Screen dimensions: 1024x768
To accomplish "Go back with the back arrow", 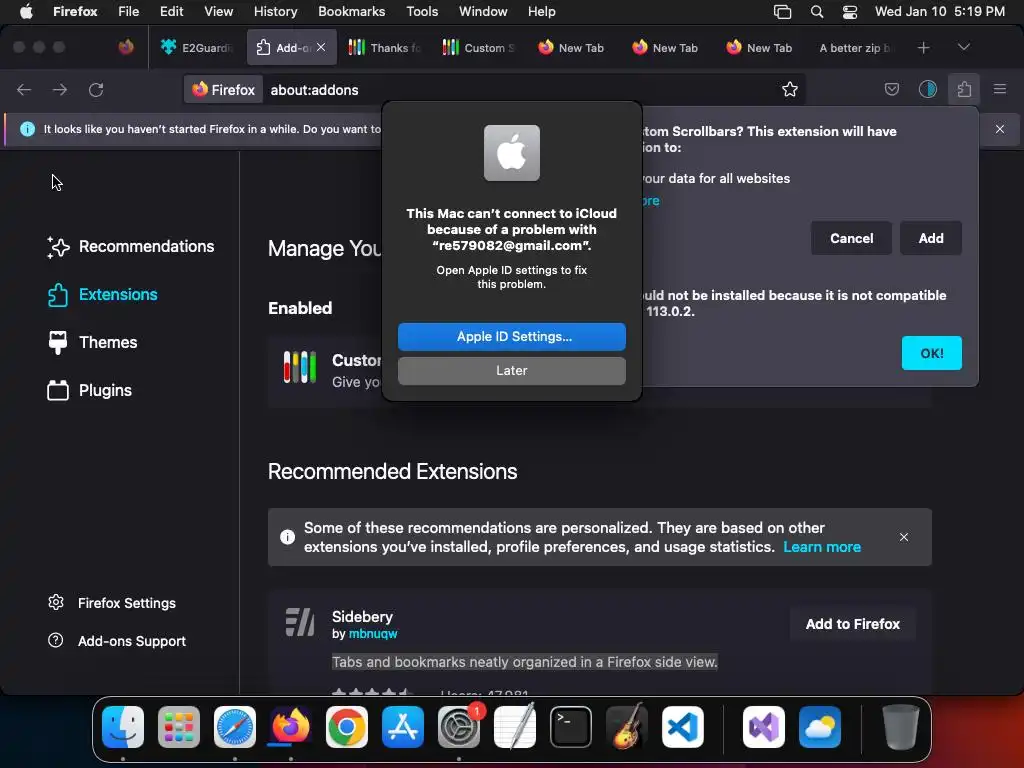I will click(24, 89).
